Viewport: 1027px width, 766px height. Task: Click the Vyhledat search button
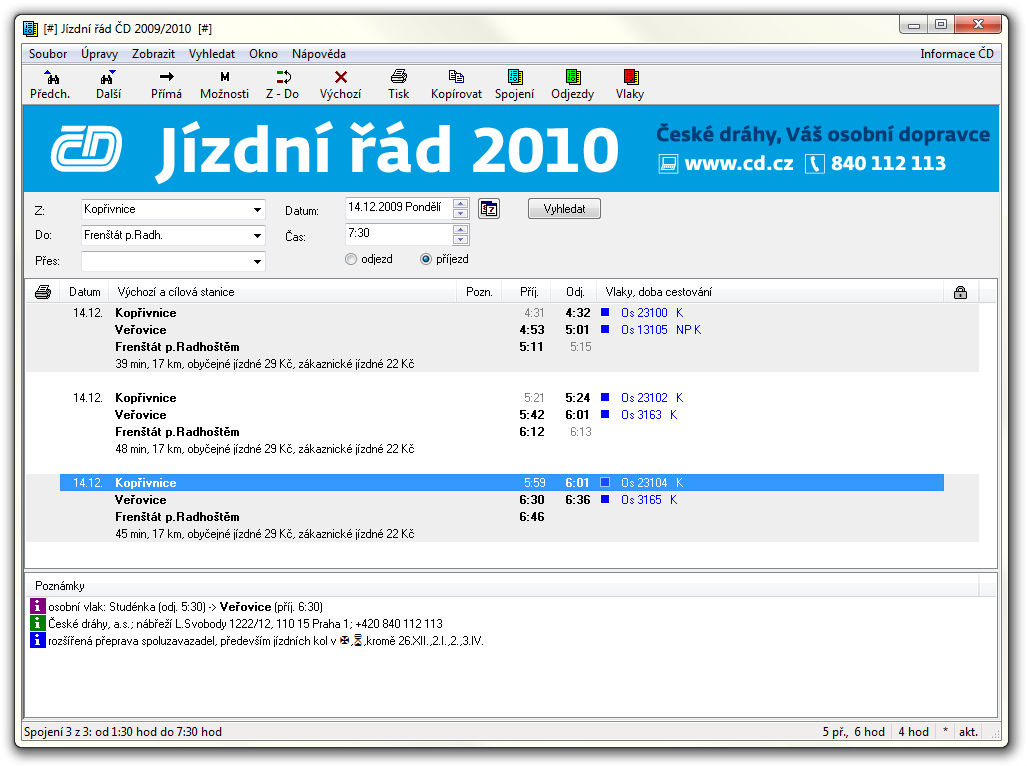pos(564,209)
